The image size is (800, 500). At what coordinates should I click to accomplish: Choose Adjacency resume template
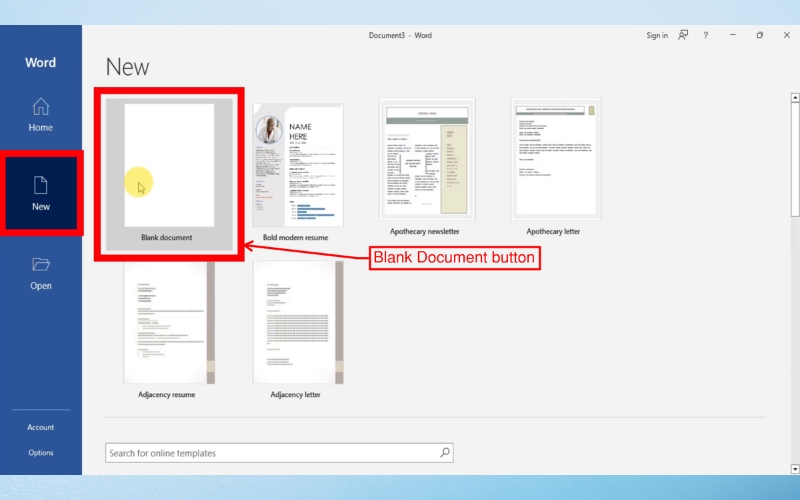pyautogui.click(x=169, y=330)
